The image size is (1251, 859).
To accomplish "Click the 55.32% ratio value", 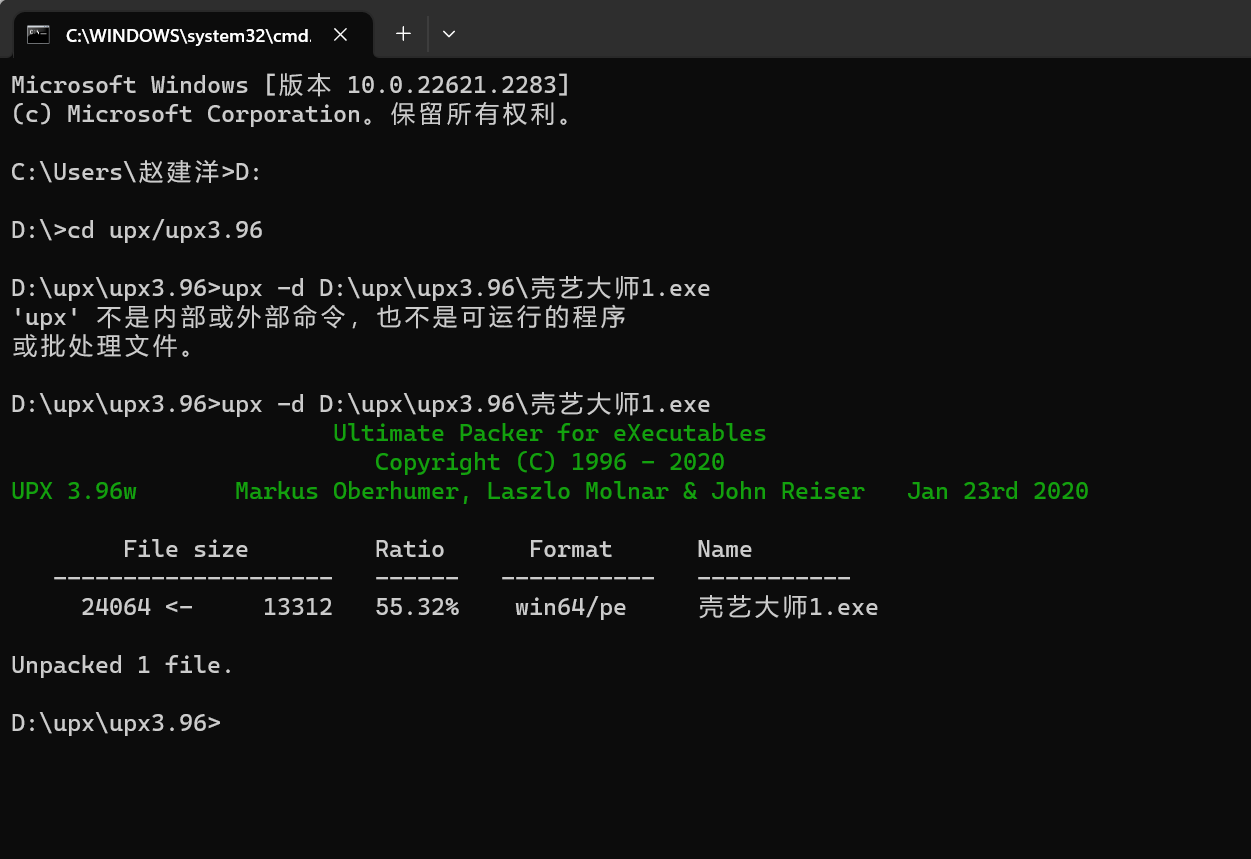I will tap(416, 607).
